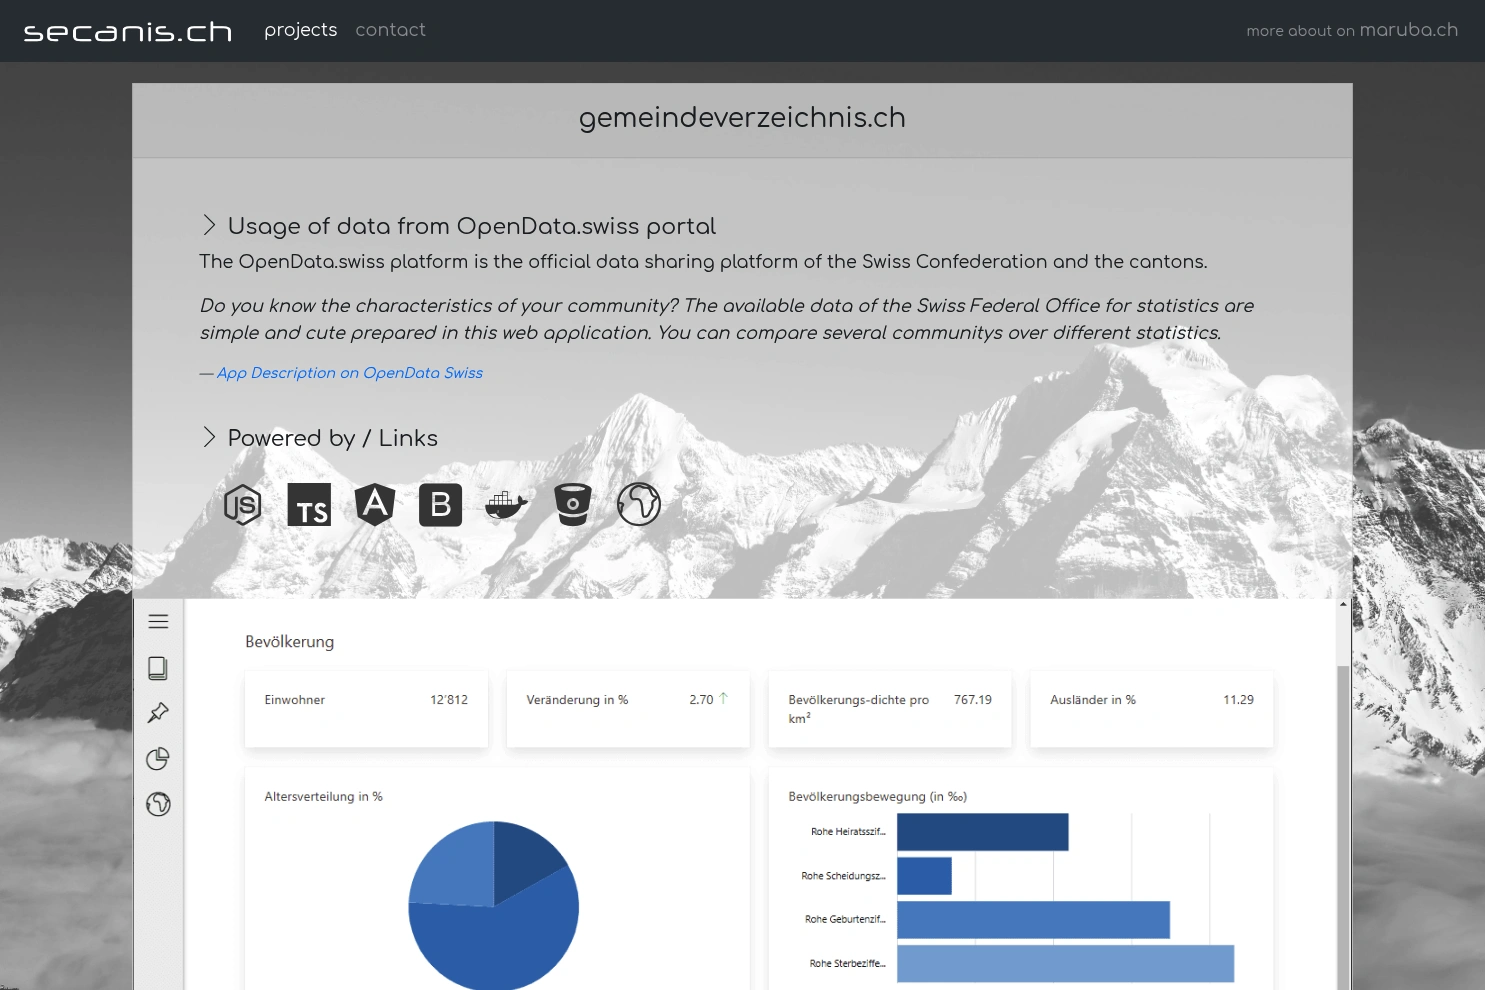
Task: Visit the maruba.ch link
Action: (x=1408, y=30)
